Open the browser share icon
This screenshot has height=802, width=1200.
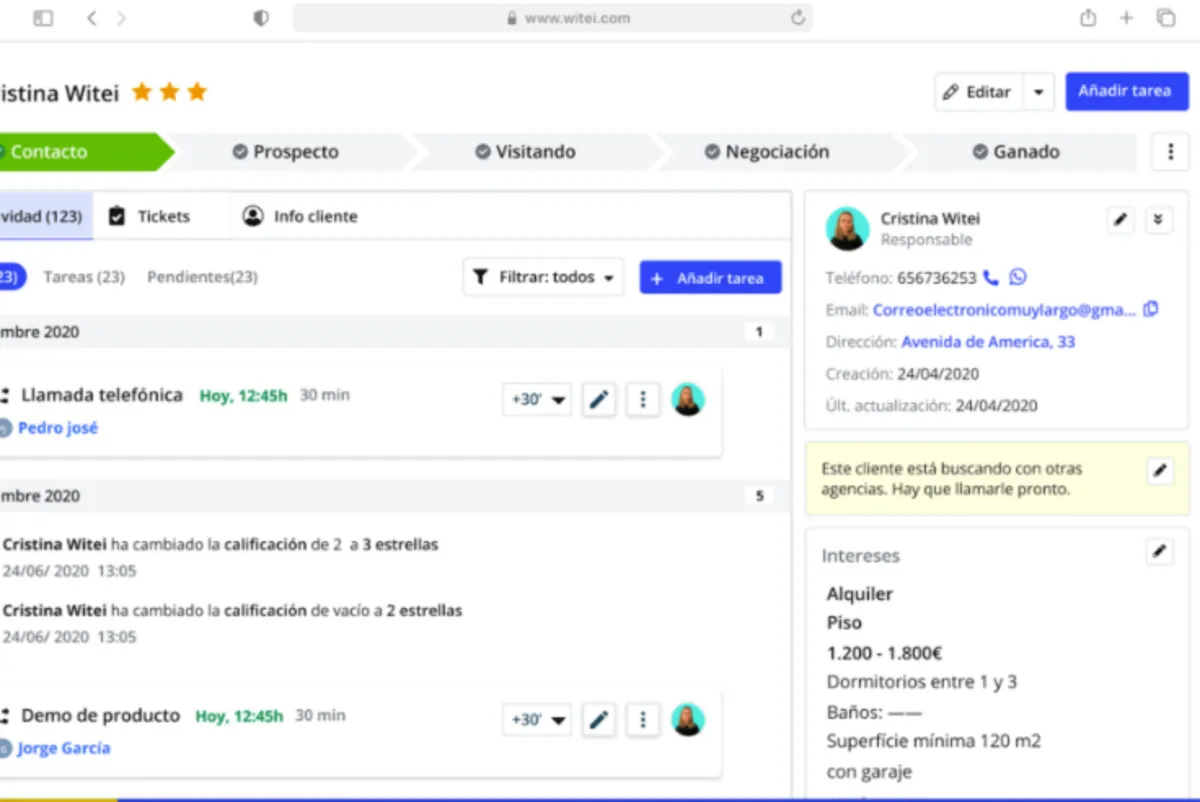[1088, 18]
